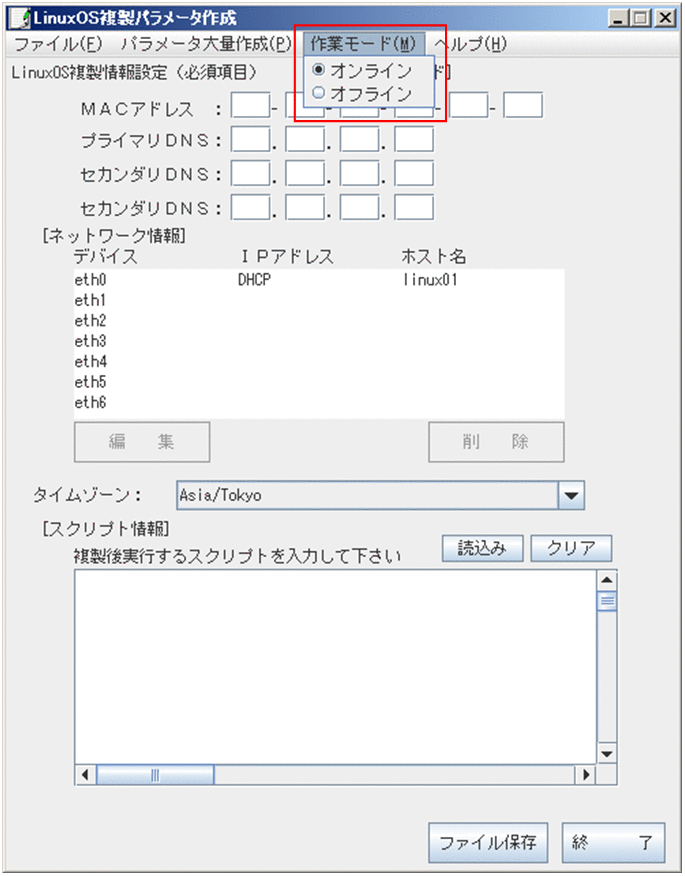Screen dimensions: 685x876
Task: Click the script area horizontal scrollbar thumb
Action: click(x=155, y=775)
